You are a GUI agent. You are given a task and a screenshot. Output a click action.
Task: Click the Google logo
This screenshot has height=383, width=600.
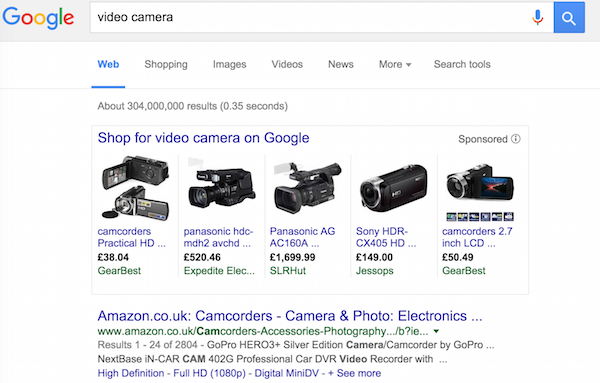pyautogui.click(x=38, y=18)
